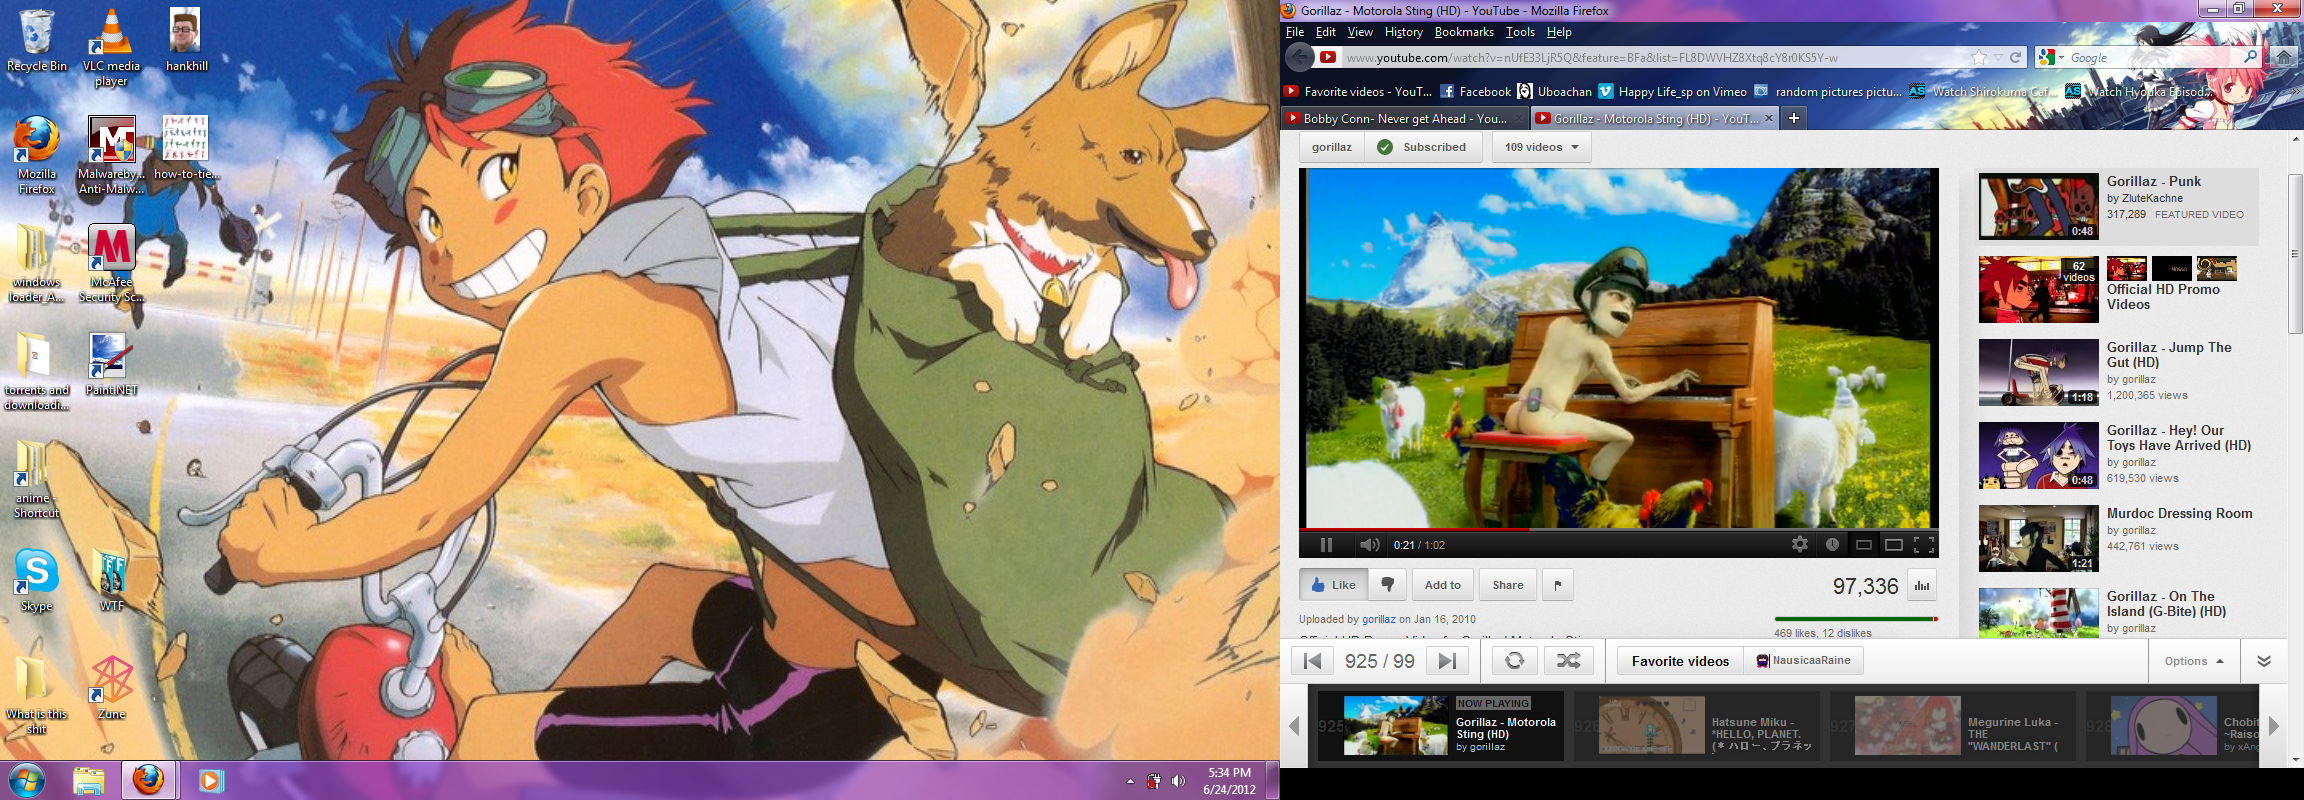Open playlist Options menu
The height and width of the screenshot is (800, 2304).
click(x=2194, y=661)
